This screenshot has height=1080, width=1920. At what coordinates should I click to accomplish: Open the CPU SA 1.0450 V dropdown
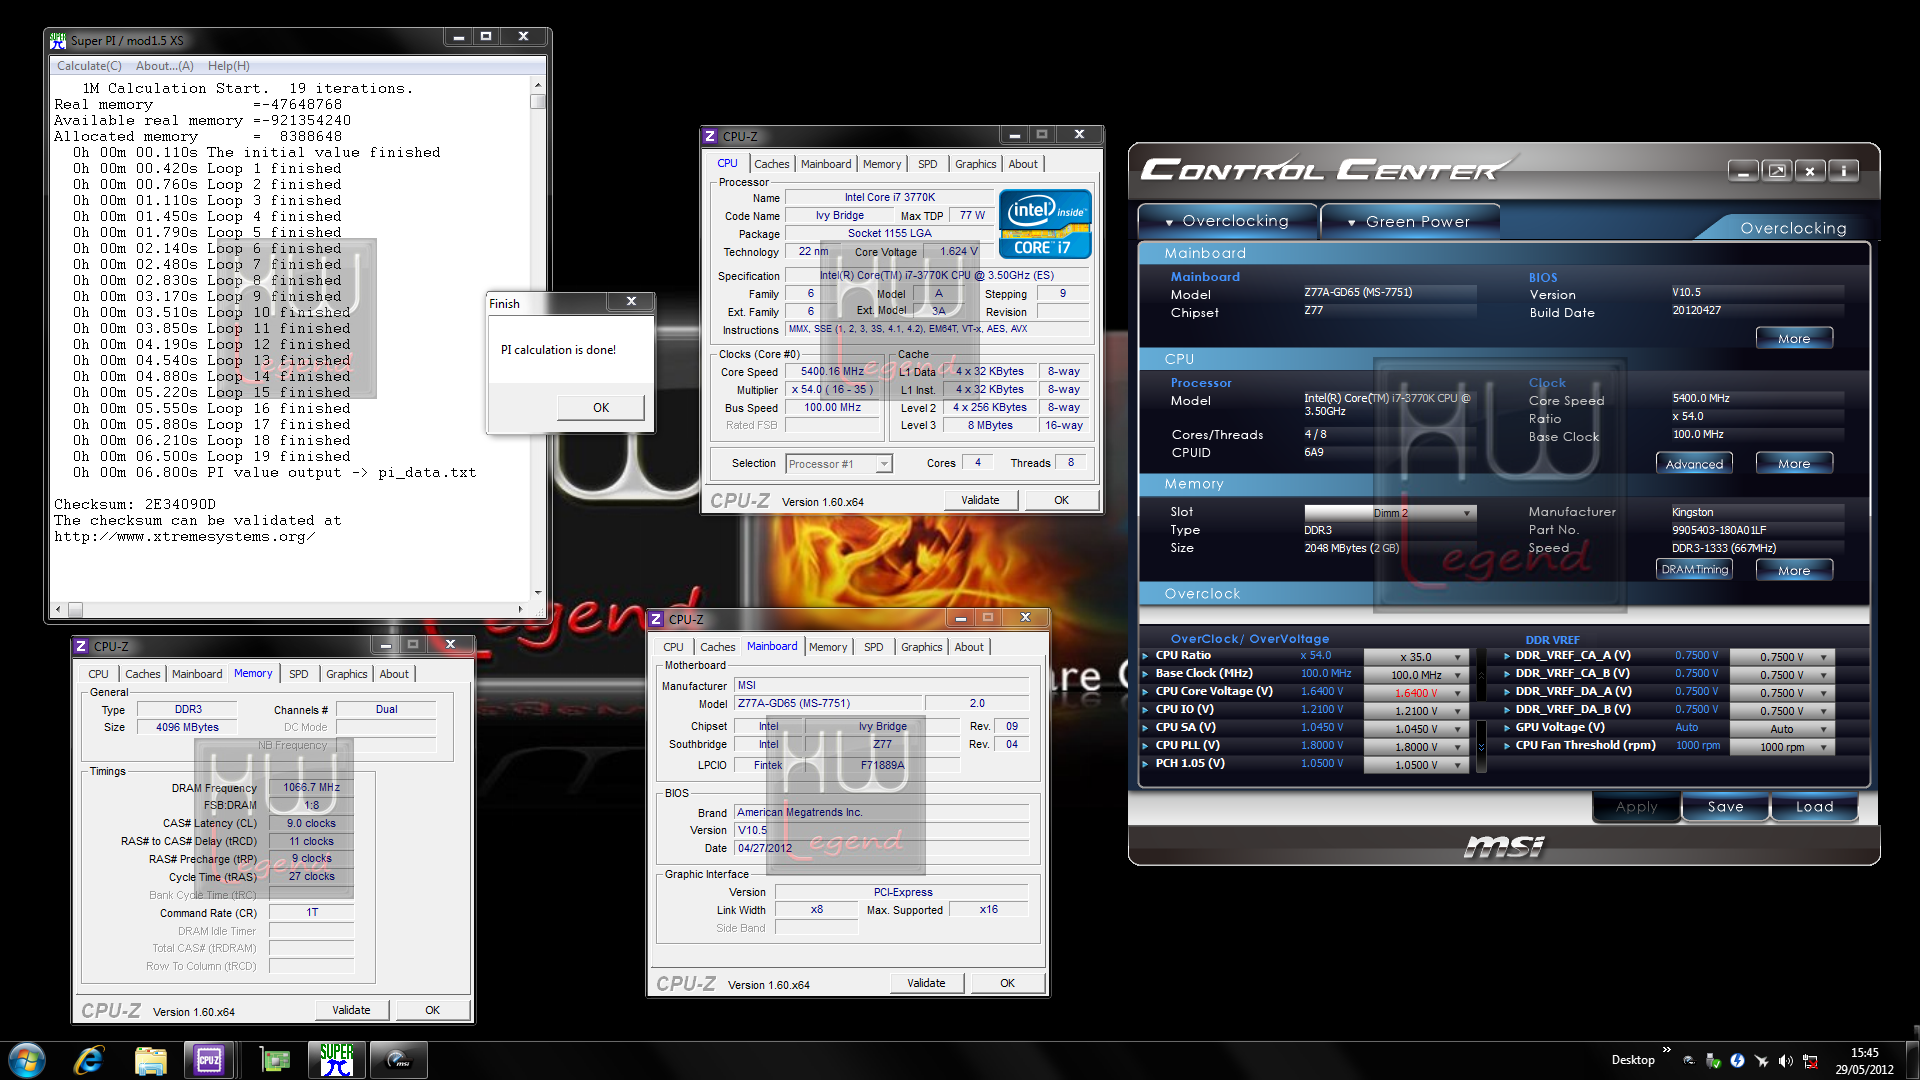(1415, 729)
